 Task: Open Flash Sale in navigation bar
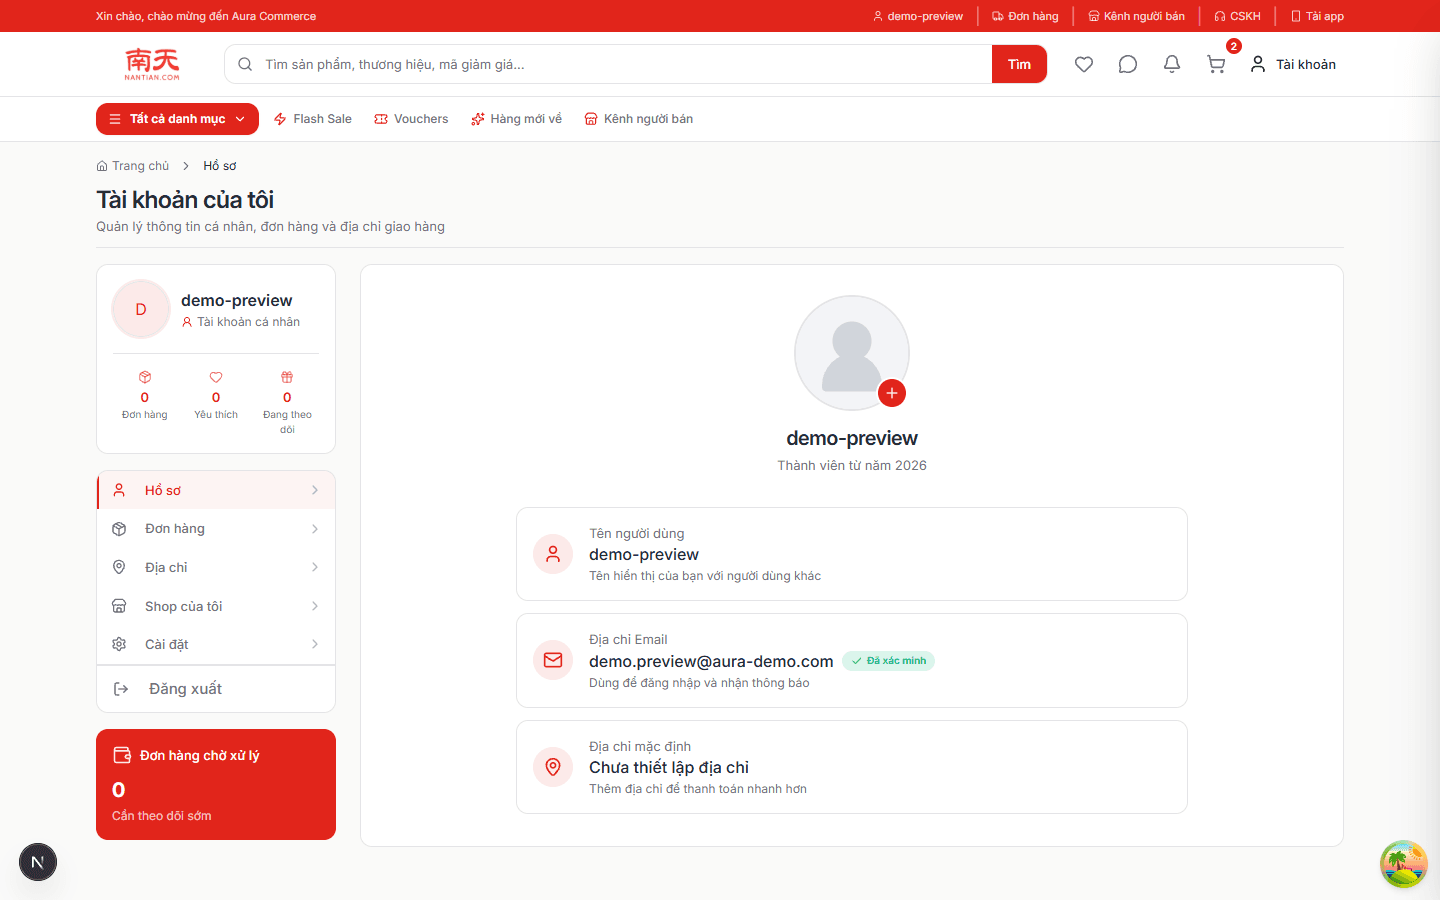312,119
